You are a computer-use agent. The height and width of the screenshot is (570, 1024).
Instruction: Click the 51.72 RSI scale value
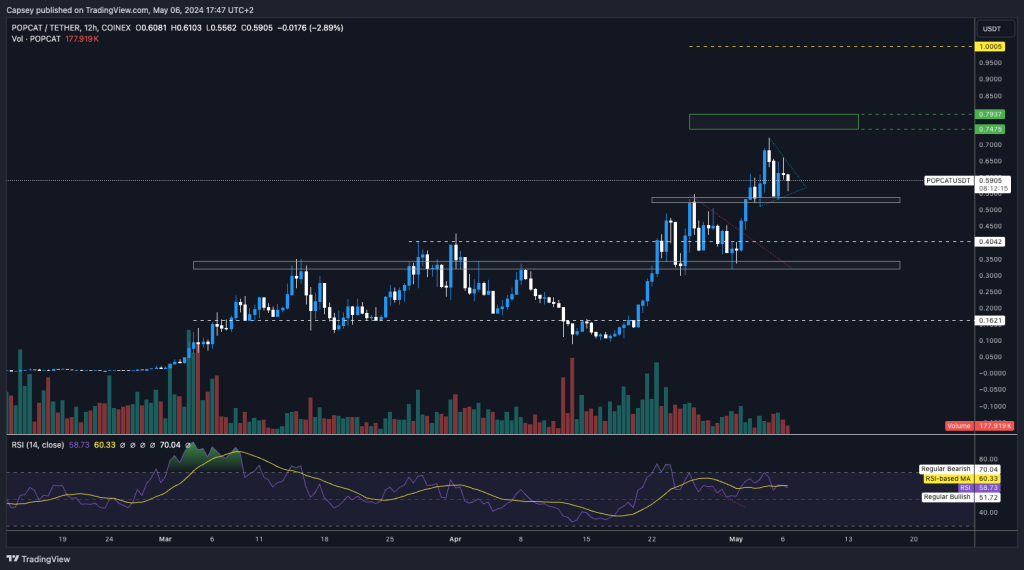pos(988,498)
